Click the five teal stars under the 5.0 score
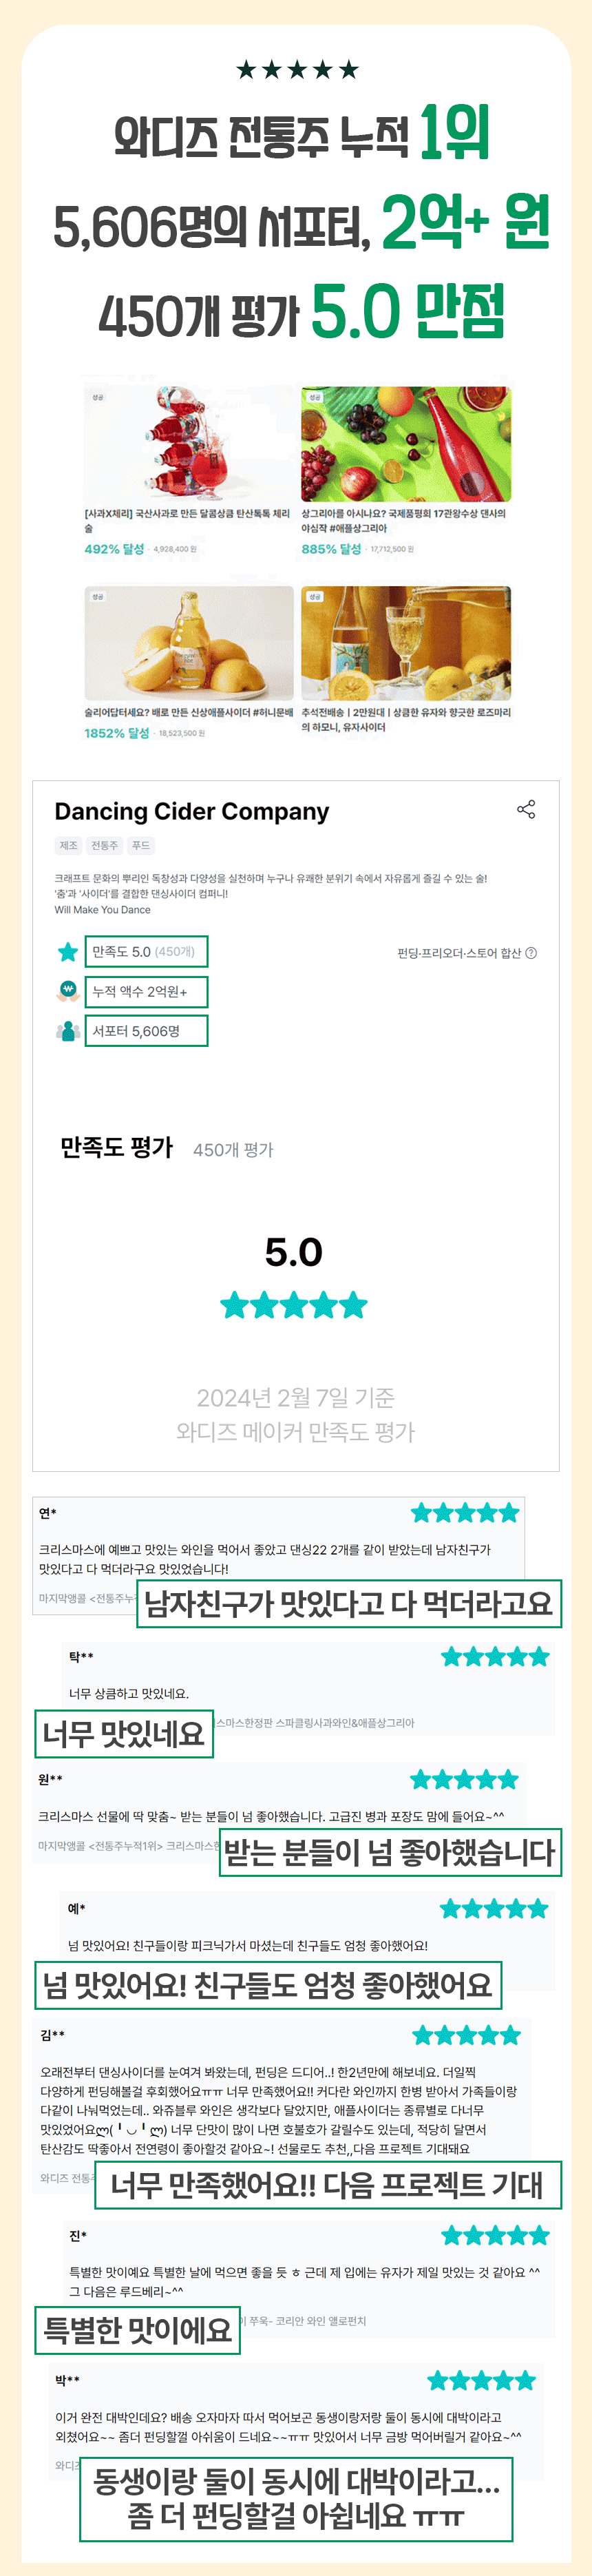592x2576 pixels. pyautogui.click(x=294, y=1305)
